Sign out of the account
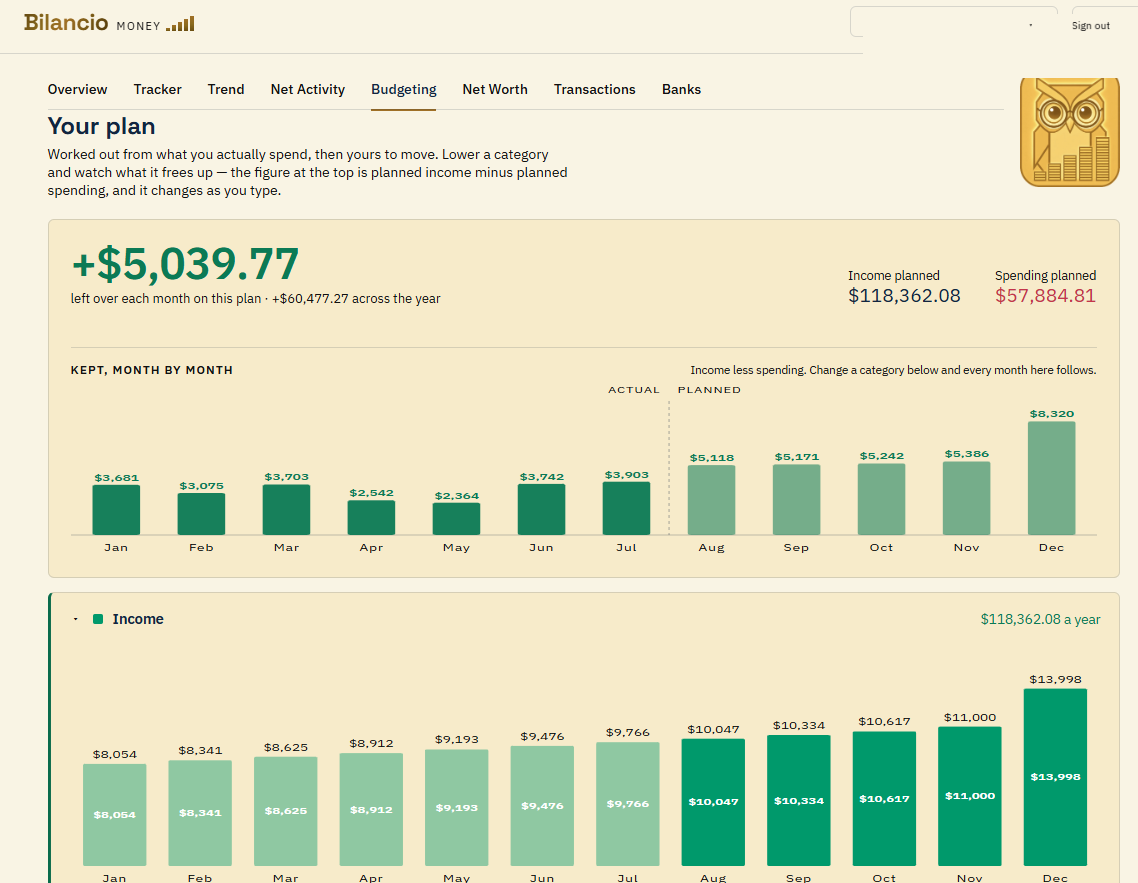The width and height of the screenshot is (1138, 883). coord(1091,25)
